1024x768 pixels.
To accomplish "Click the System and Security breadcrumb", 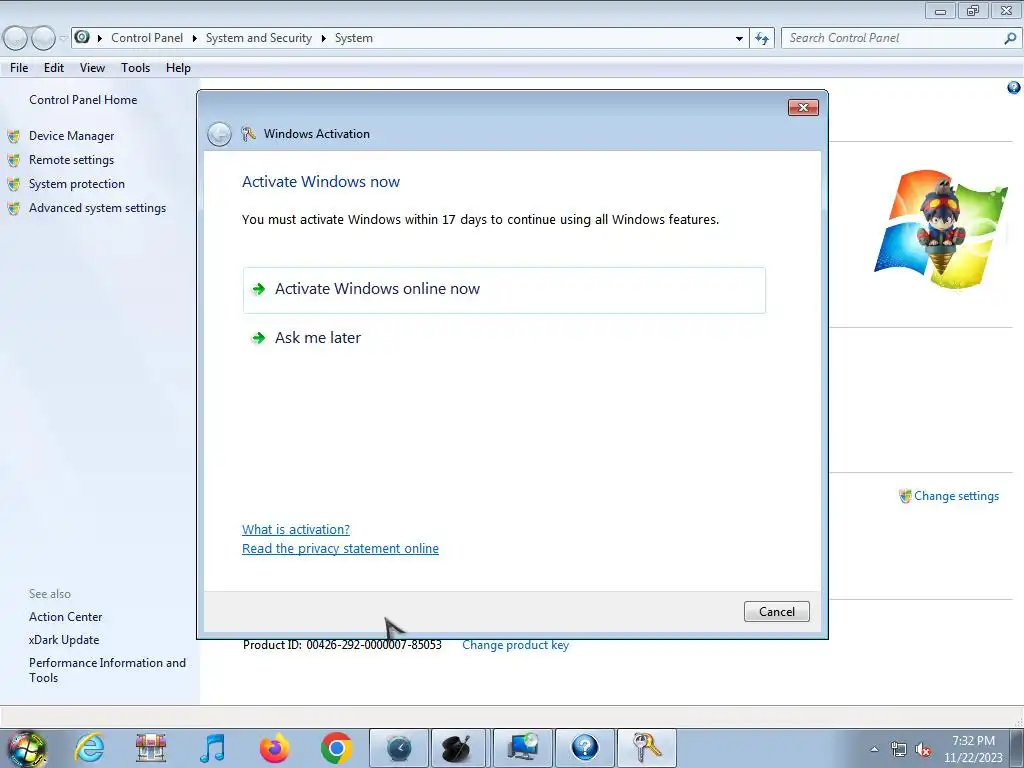I will [259, 39].
